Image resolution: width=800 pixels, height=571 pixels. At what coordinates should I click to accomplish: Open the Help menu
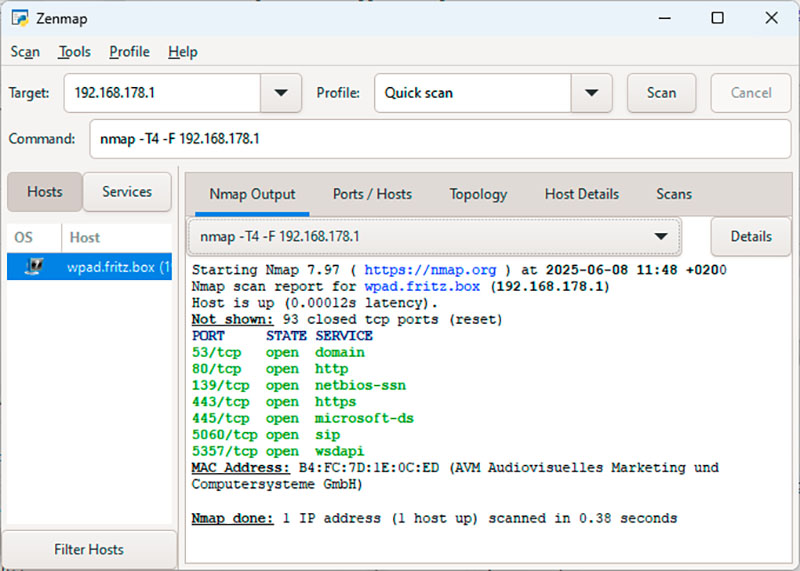click(x=183, y=52)
